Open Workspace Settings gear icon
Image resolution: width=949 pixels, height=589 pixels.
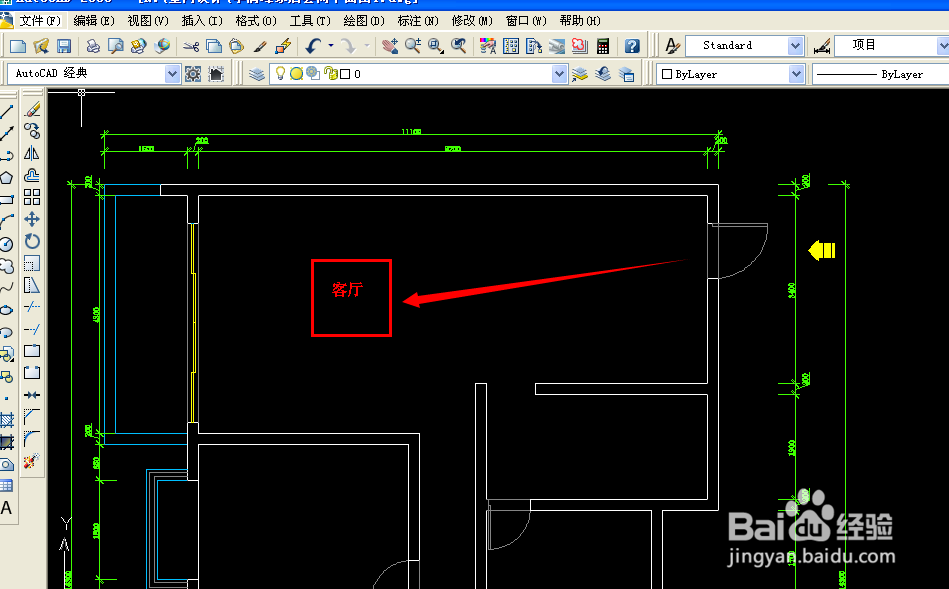click(193, 74)
